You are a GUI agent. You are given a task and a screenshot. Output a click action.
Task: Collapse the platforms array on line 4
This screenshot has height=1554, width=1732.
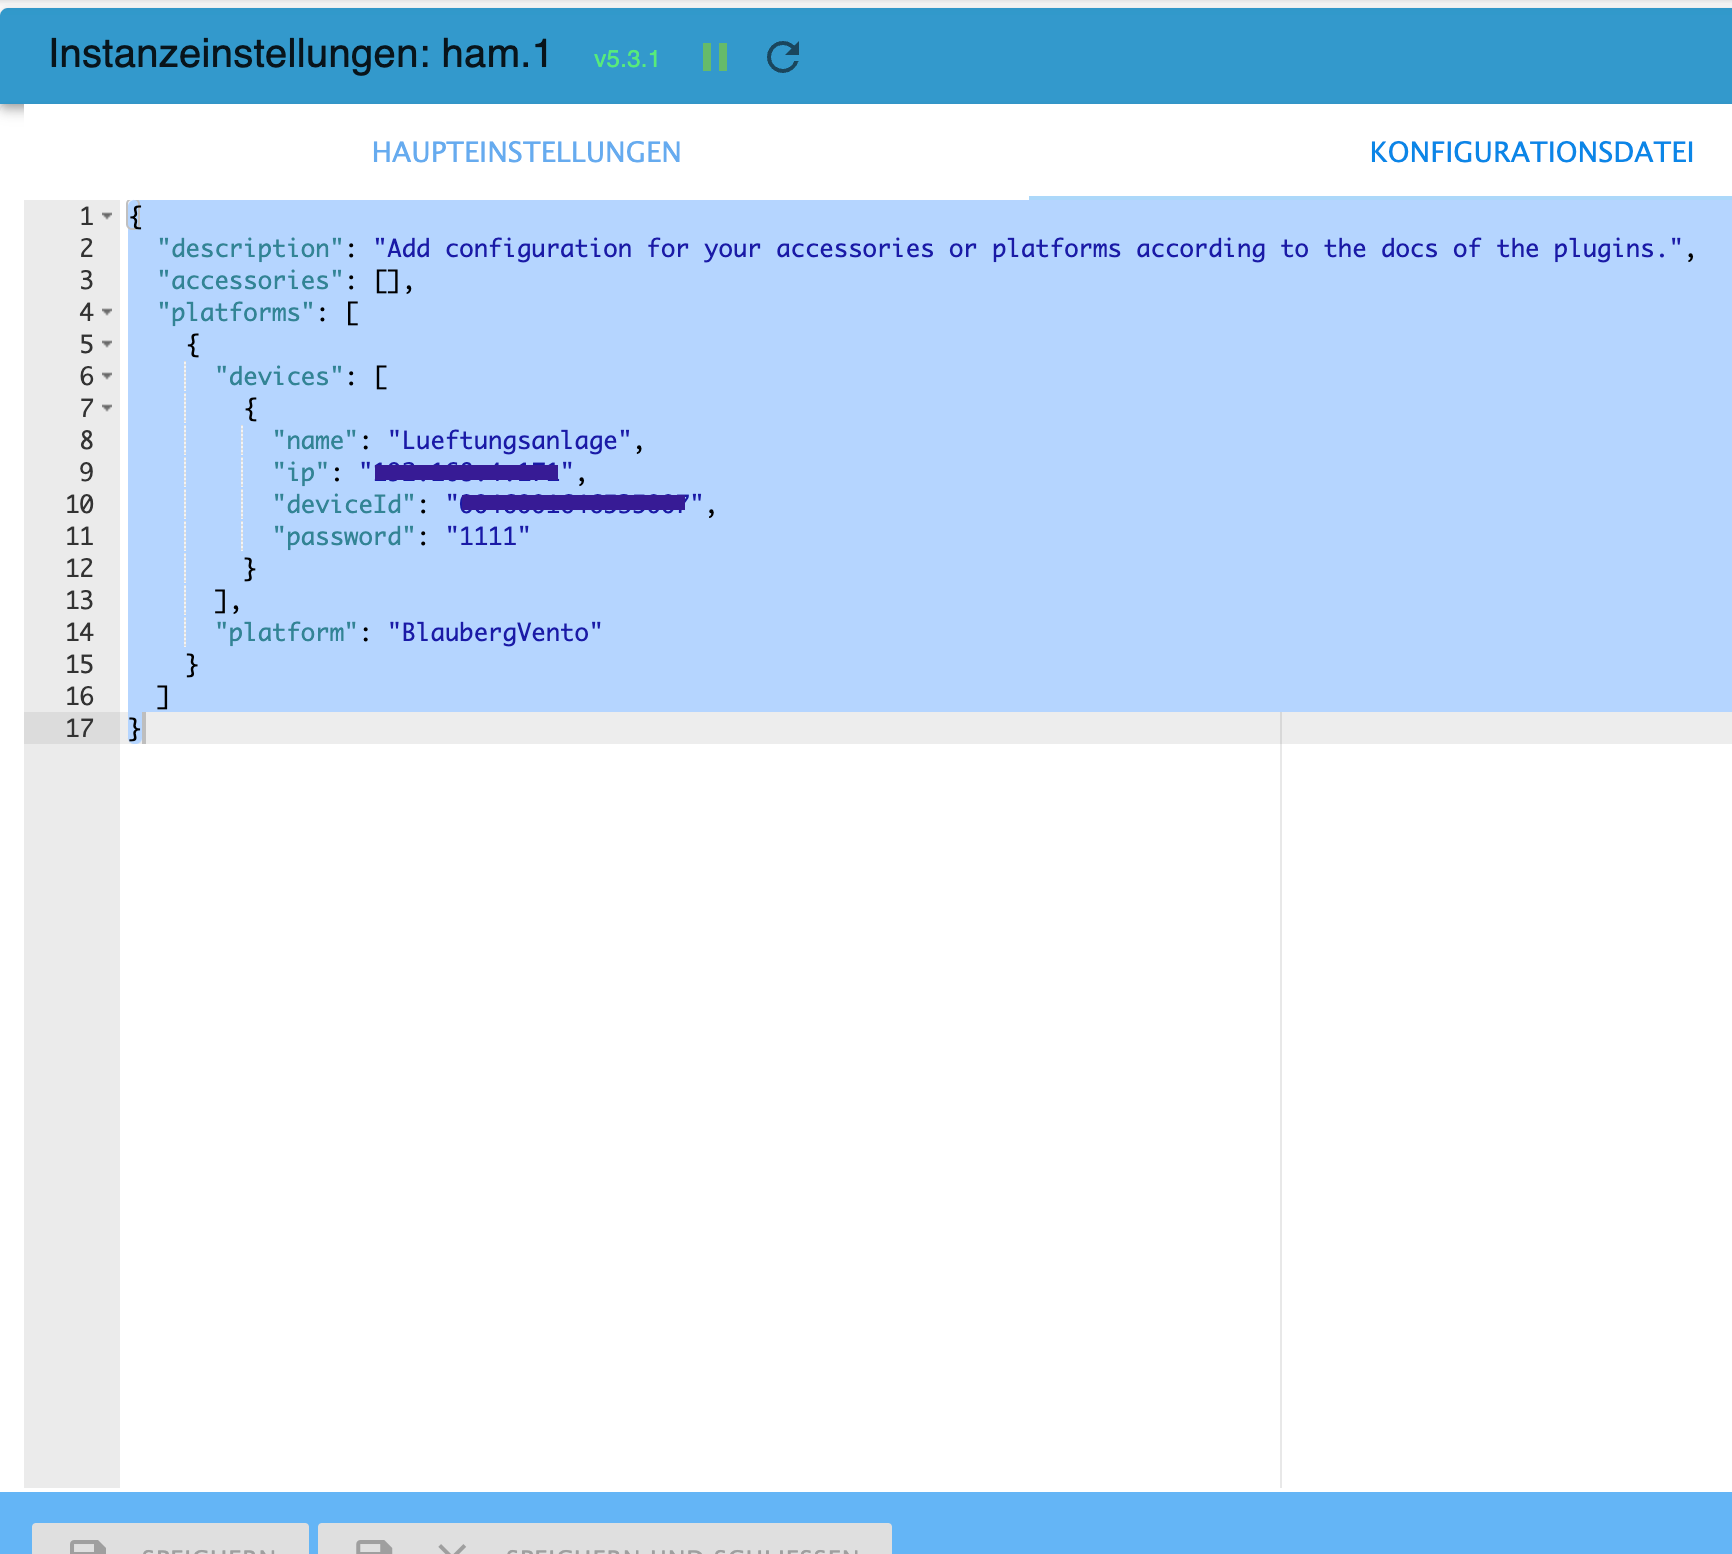tap(107, 312)
